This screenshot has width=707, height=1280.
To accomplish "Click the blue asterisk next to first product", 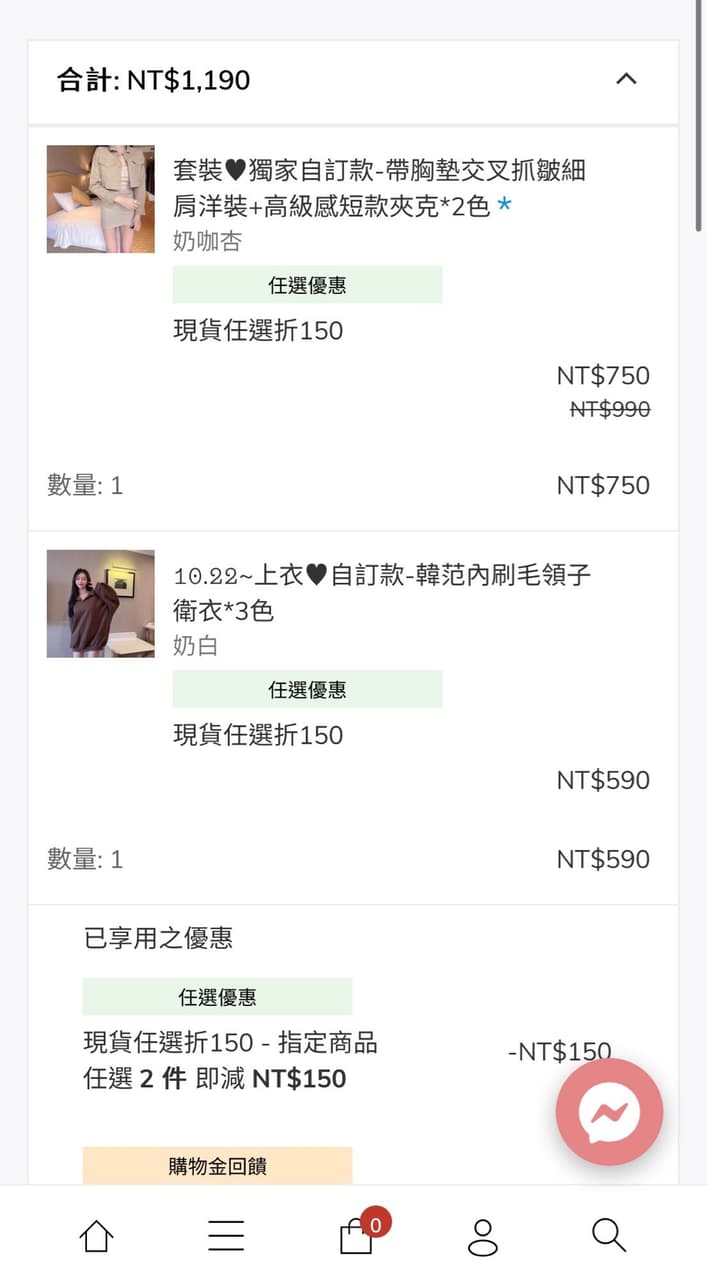I will click(x=504, y=207).
